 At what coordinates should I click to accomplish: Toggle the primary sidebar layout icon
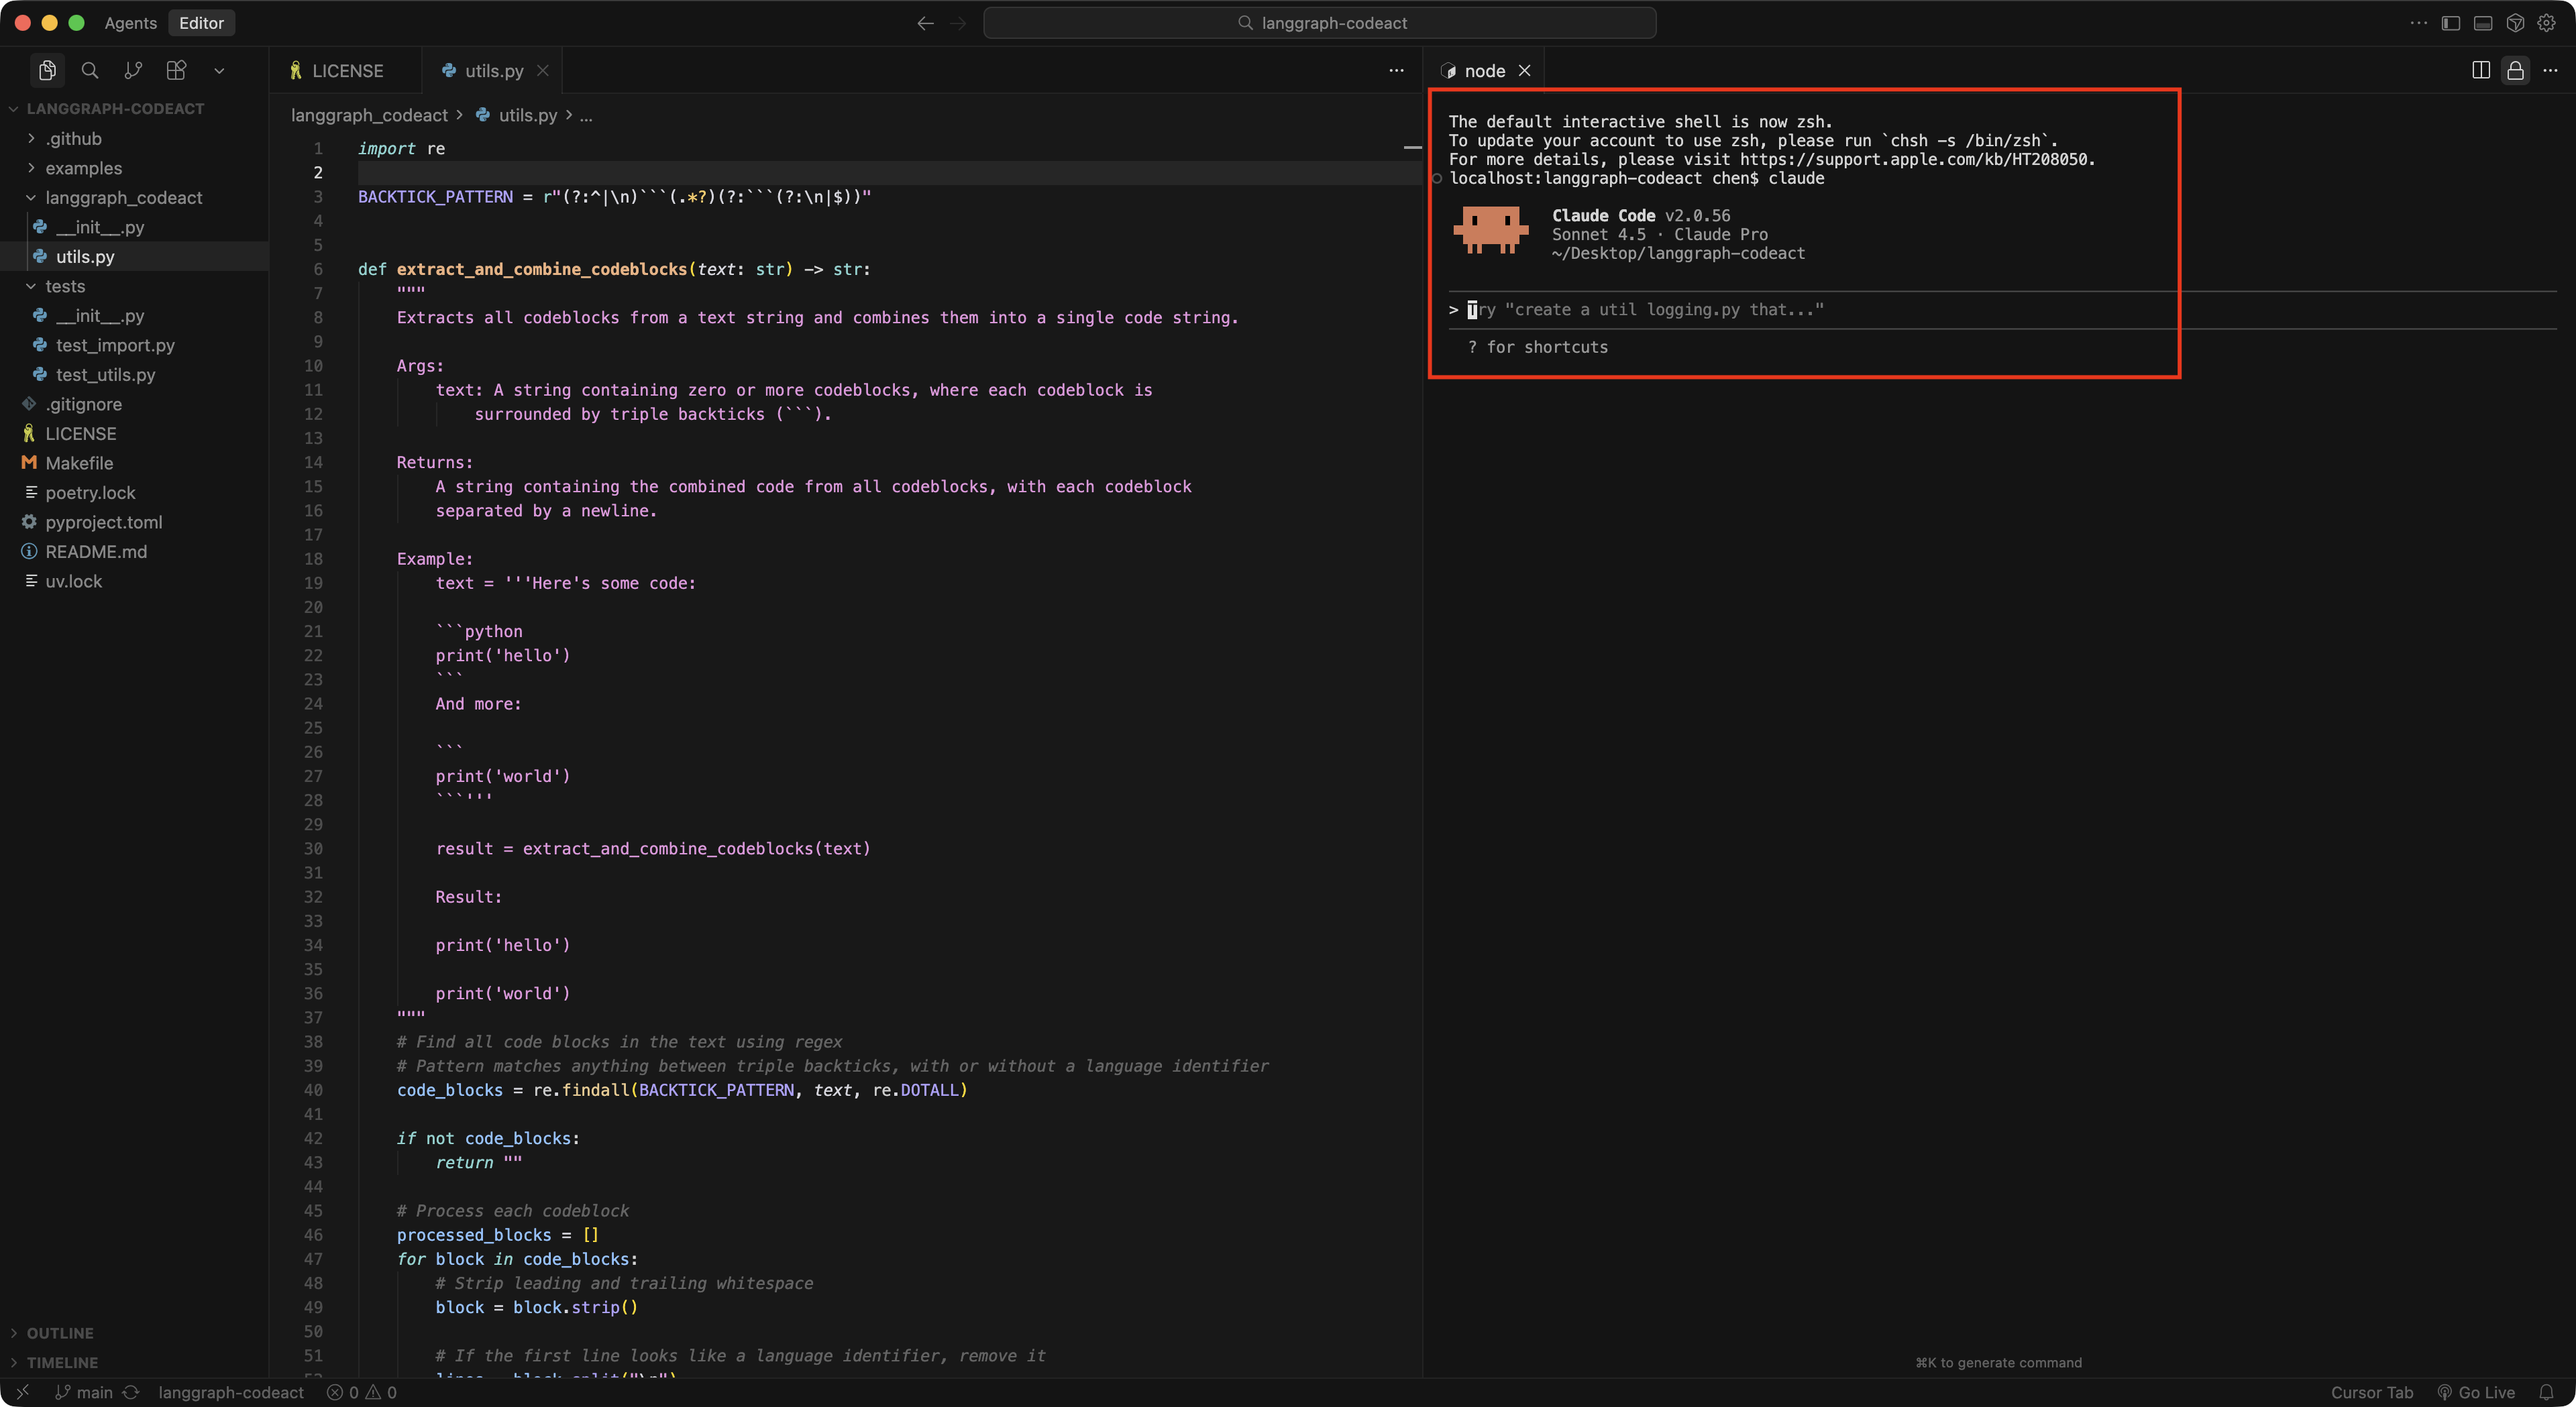[x=2451, y=23]
